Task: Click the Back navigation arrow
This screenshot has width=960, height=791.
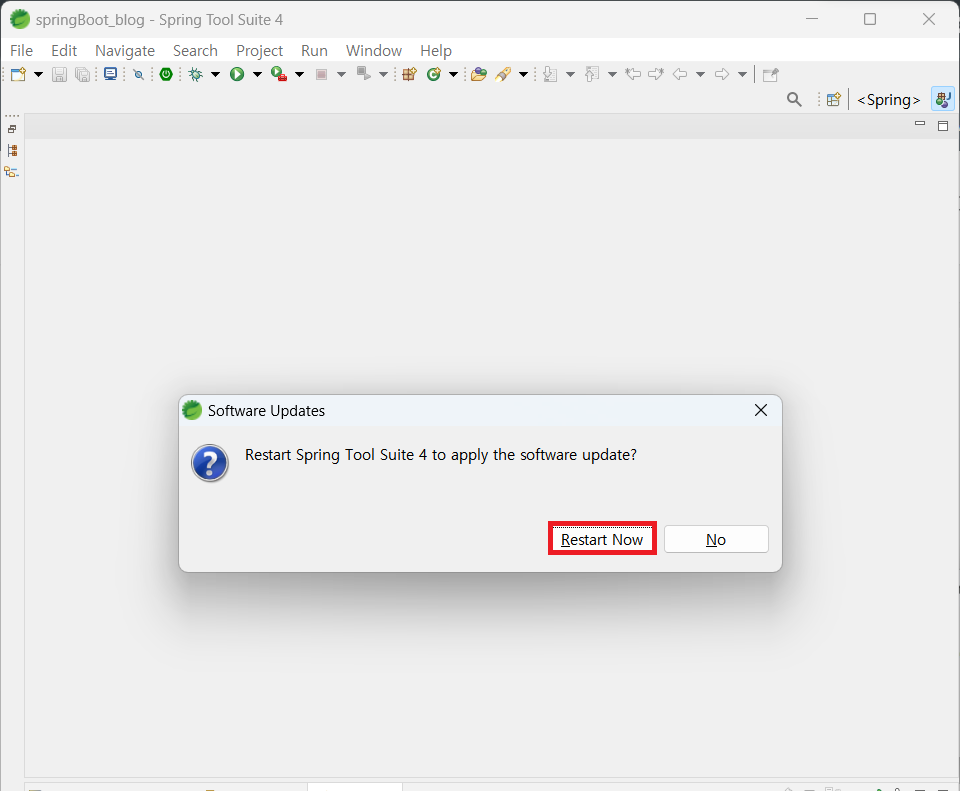Action: point(680,74)
